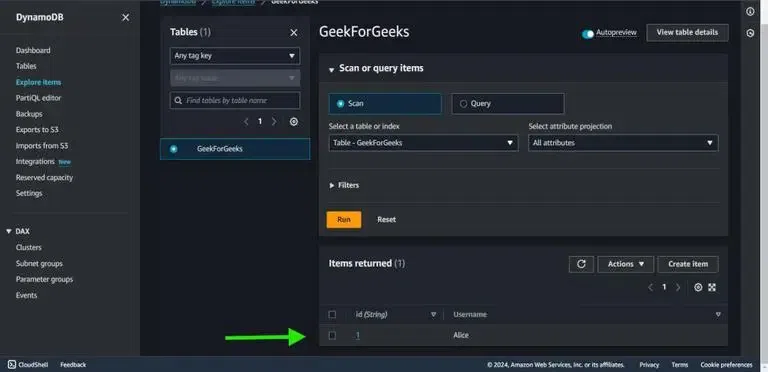This screenshot has height=372, width=768.
Task: Expand items table to full screen
Action: (712, 287)
